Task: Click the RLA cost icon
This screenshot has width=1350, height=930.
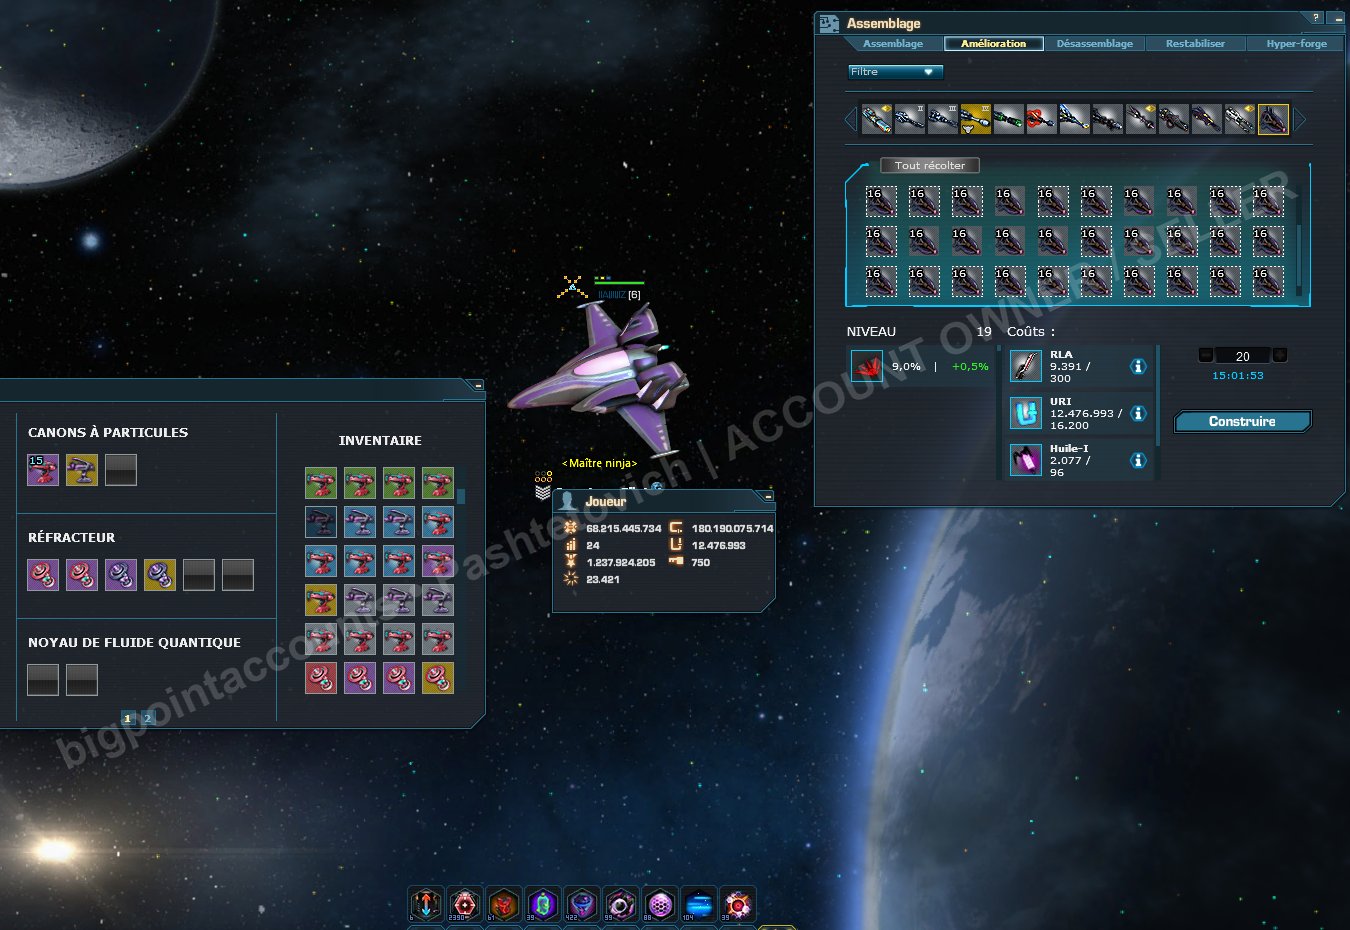Action: tap(1026, 366)
